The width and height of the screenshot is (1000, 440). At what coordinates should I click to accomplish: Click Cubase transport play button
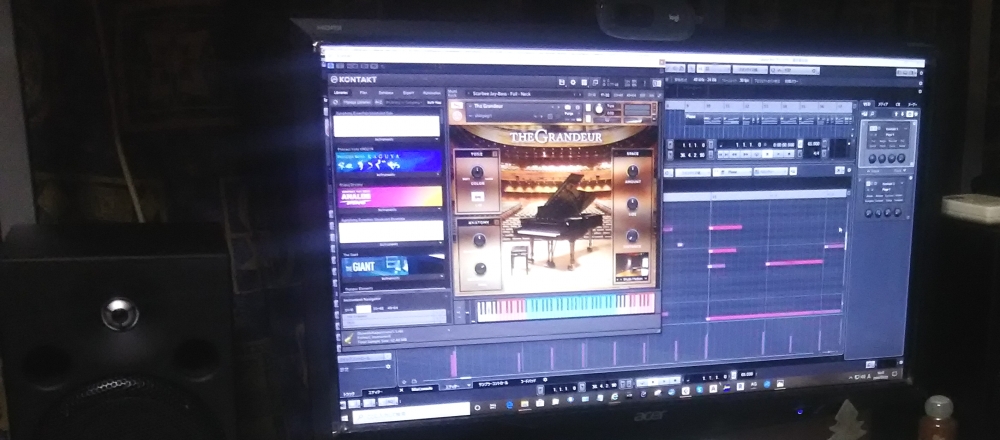tap(778, 154)
